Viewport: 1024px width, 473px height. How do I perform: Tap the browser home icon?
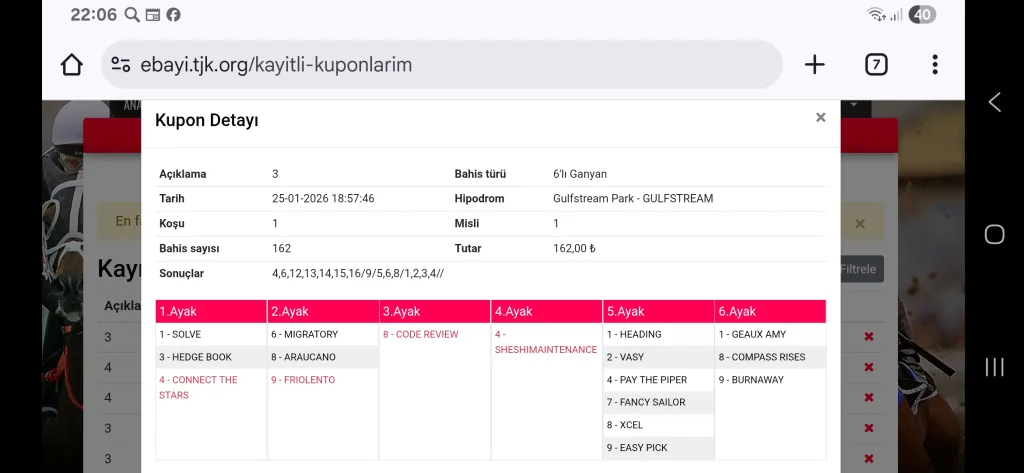click(x=72, y=65)
